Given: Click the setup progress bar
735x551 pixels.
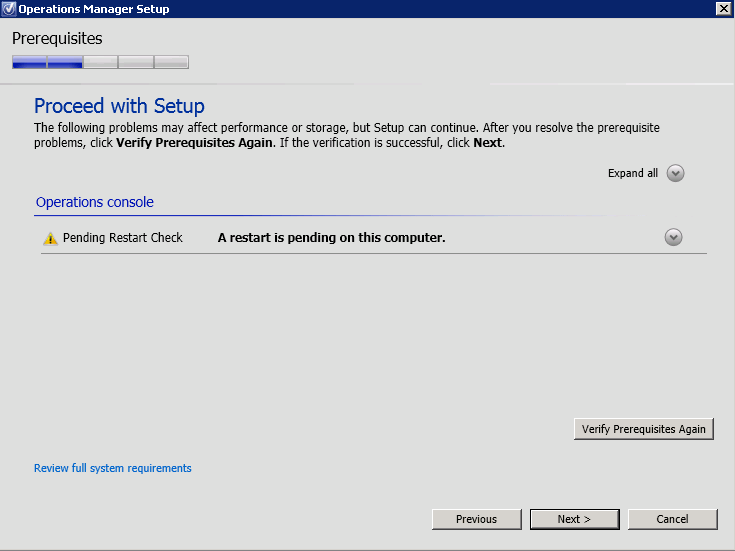Looking at the screenshot, I should (x=100, y=62).
